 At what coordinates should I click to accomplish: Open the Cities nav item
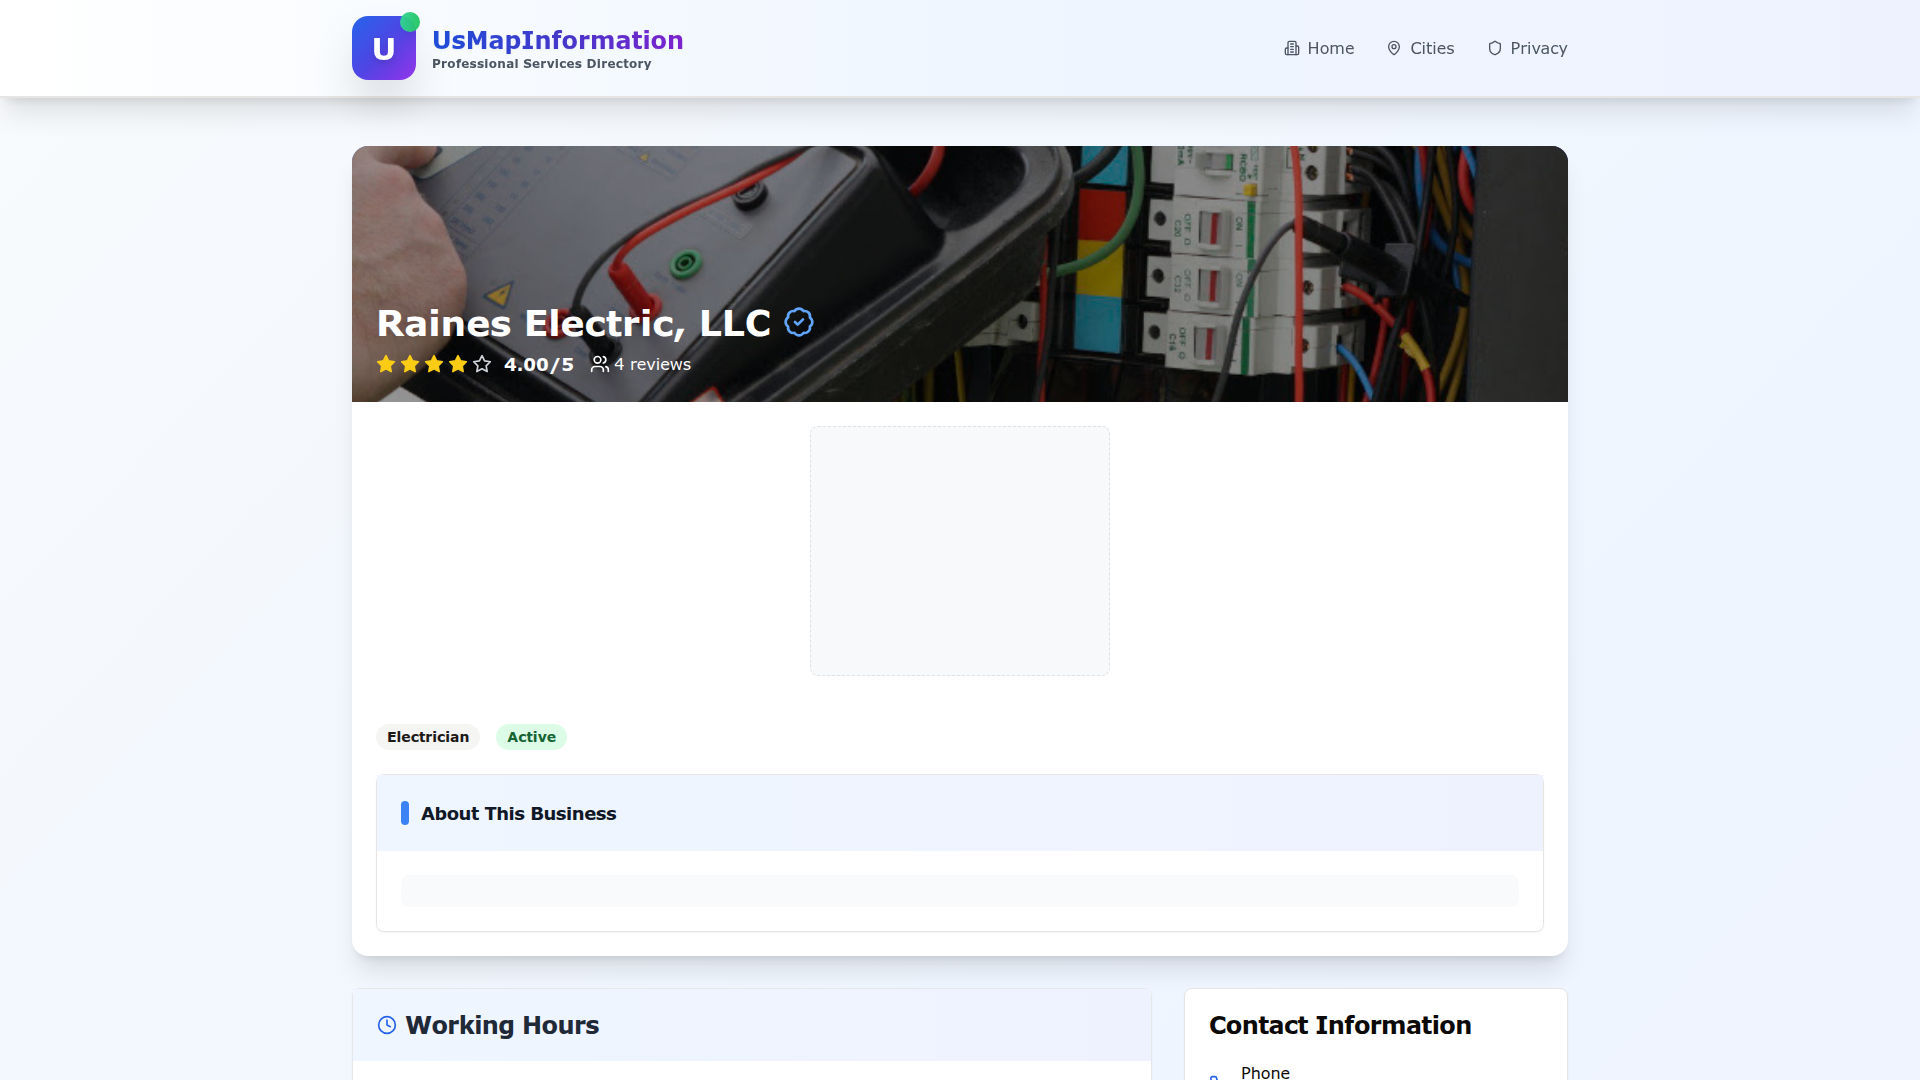[x=1420, y=48]
